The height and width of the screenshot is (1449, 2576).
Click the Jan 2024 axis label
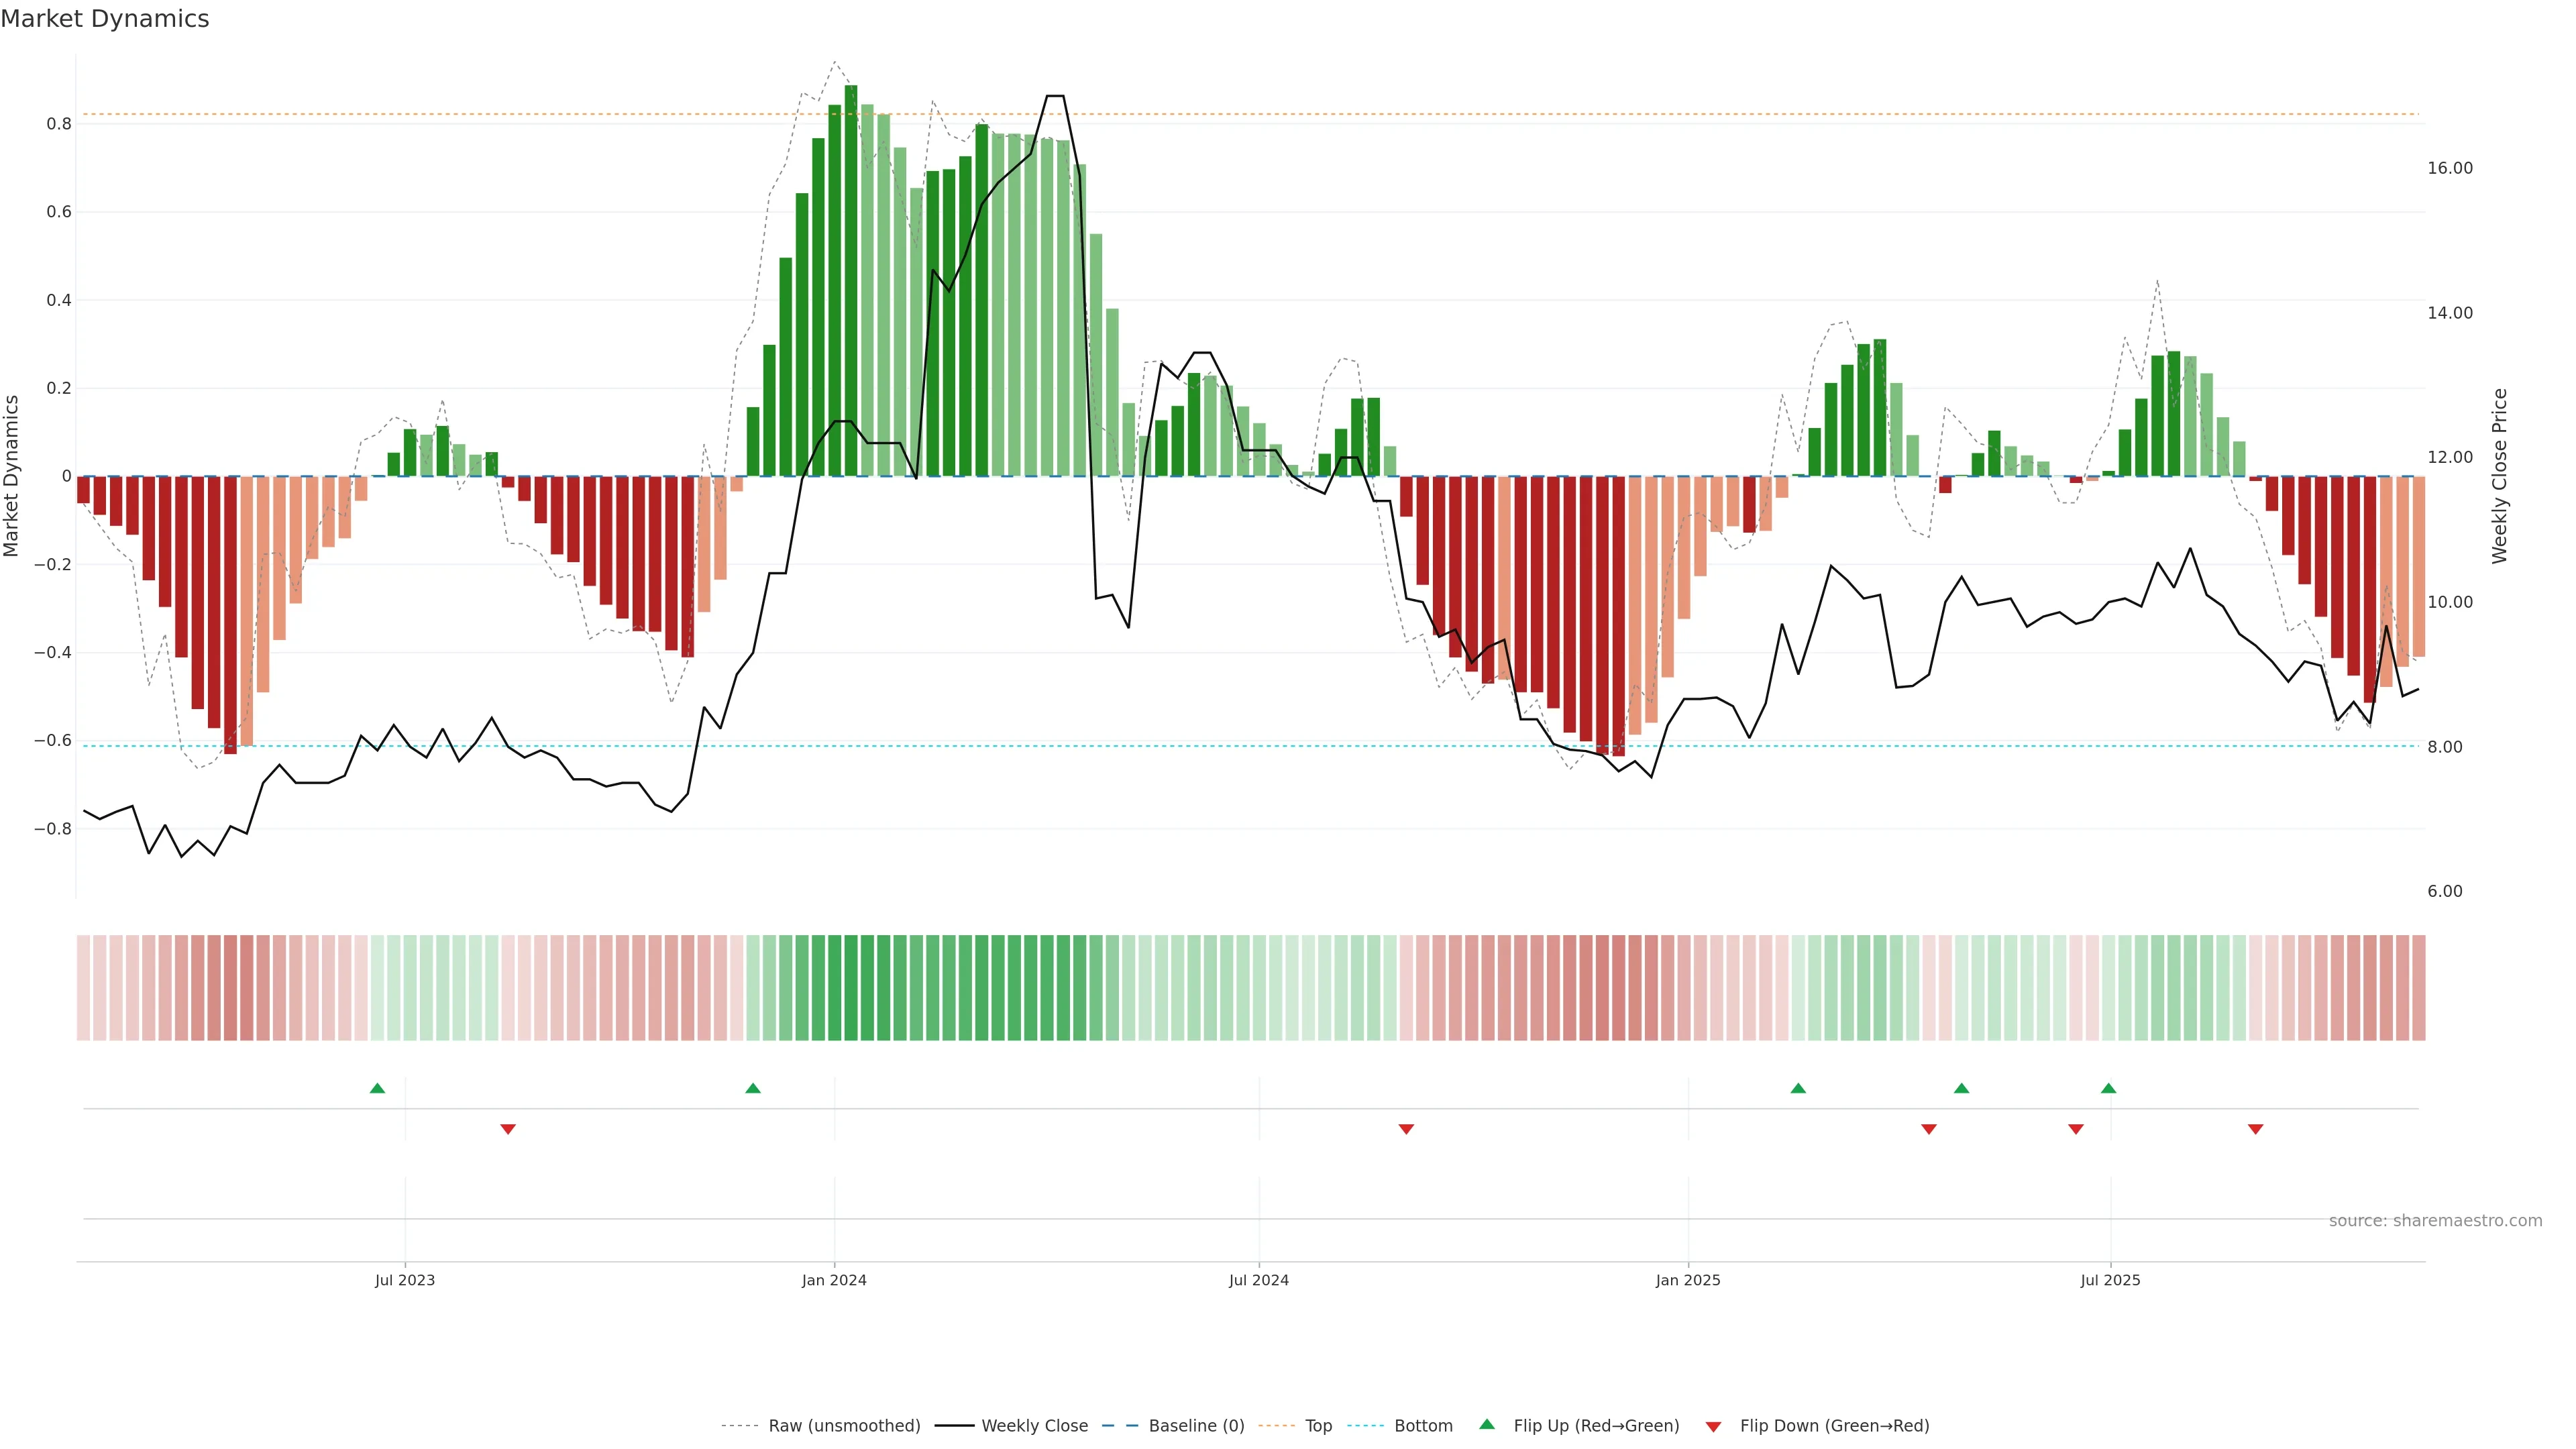(x=834, y=1280)
